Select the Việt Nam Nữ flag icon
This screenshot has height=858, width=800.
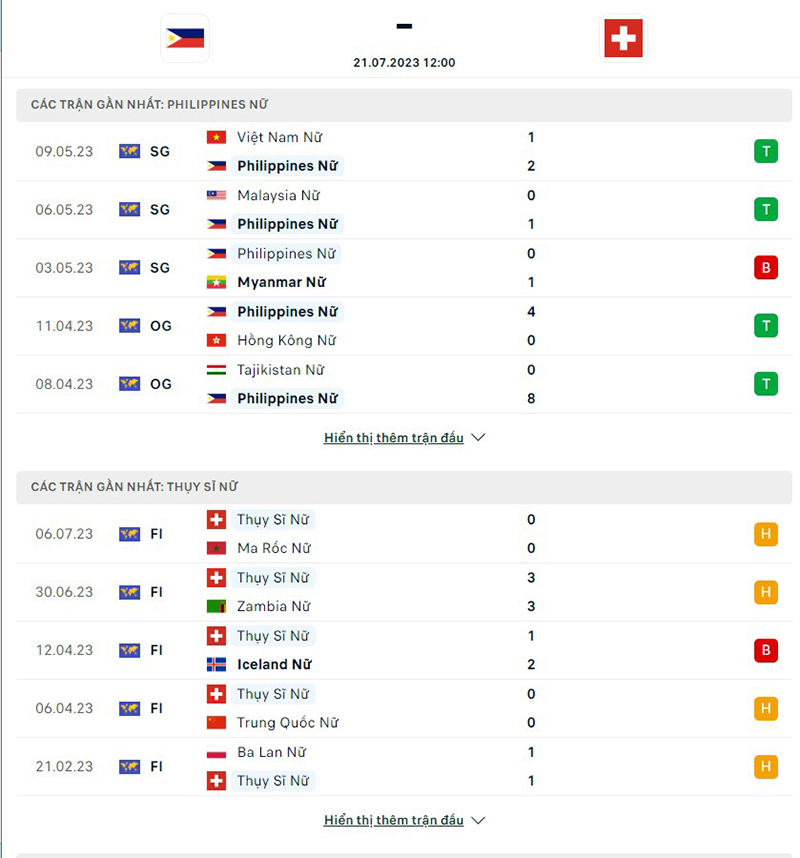216,137
